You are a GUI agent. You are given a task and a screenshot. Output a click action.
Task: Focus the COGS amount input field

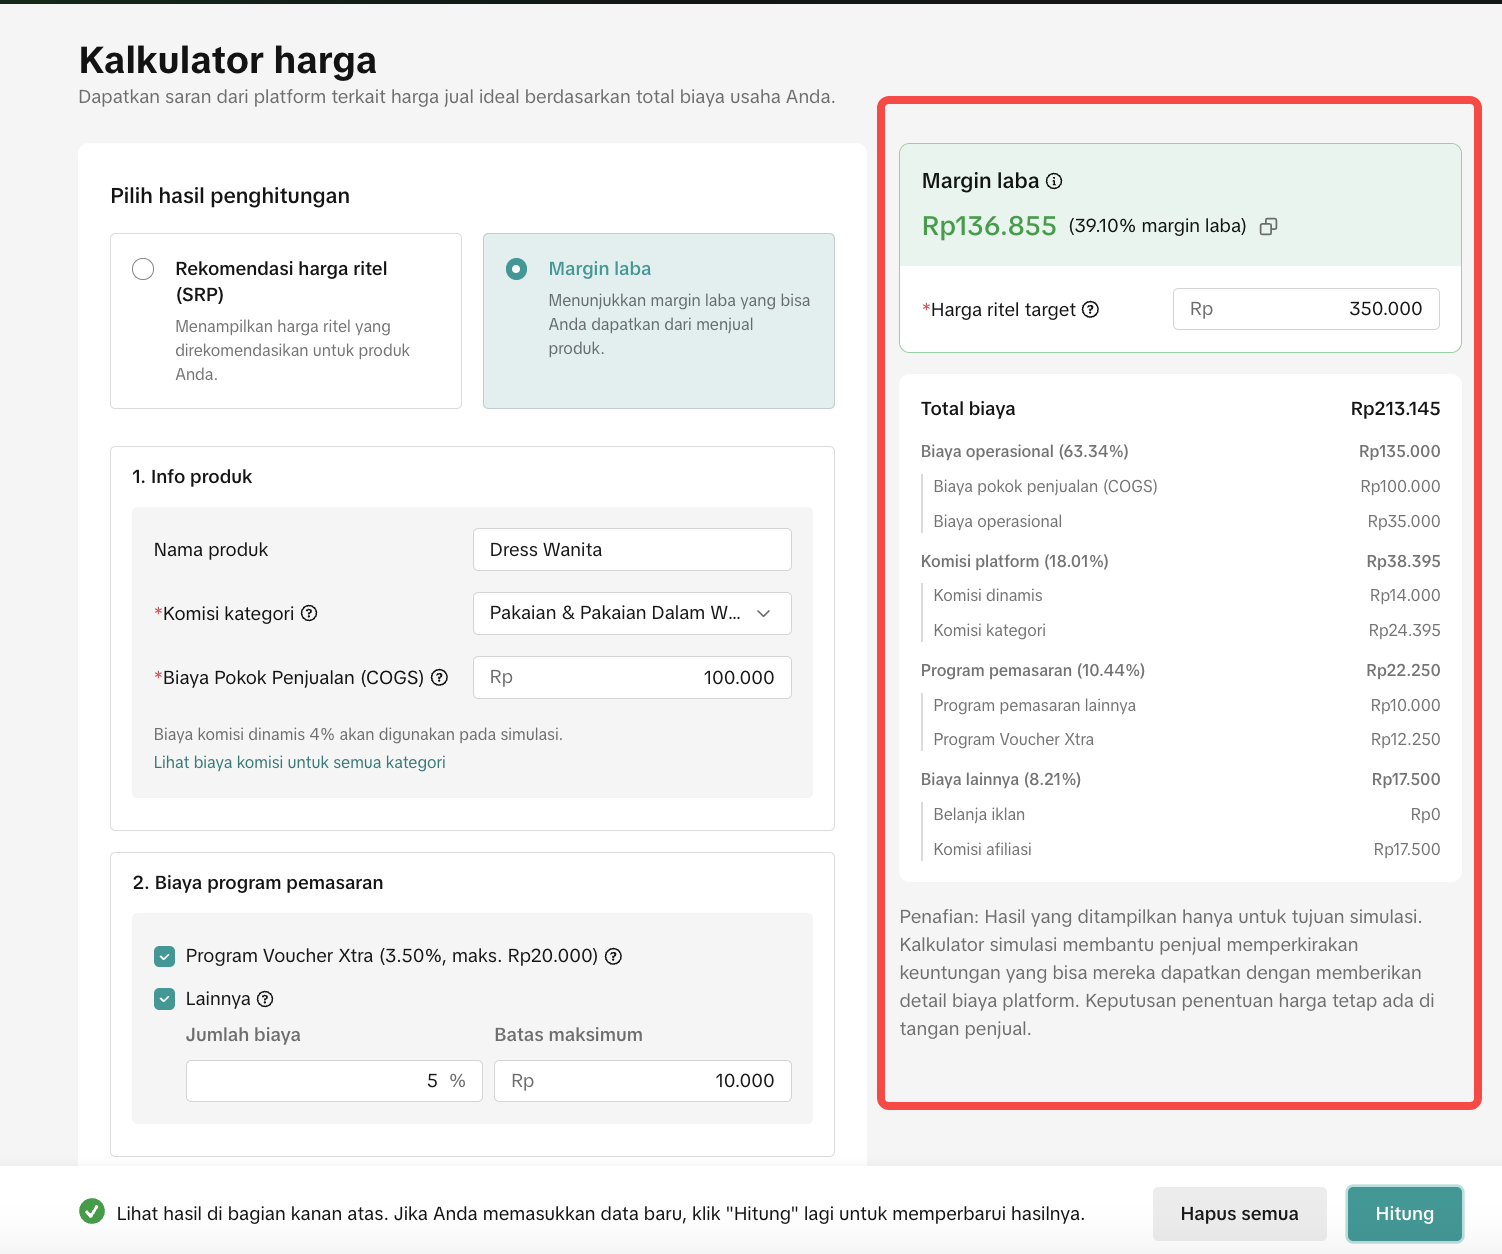point(632,677)
